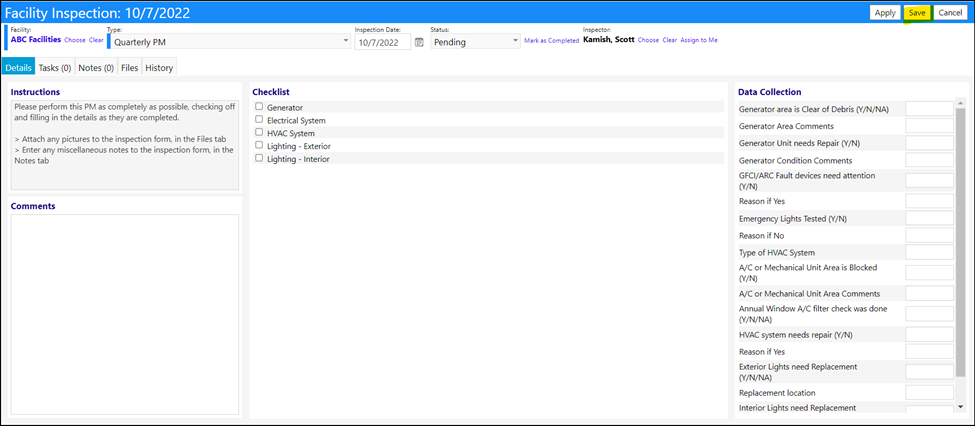The width and height of the screenshot is (975, 426).
Task: Expand the Status dropdown showing Pending
Action: pyautogui.click(x=475, y=42)
